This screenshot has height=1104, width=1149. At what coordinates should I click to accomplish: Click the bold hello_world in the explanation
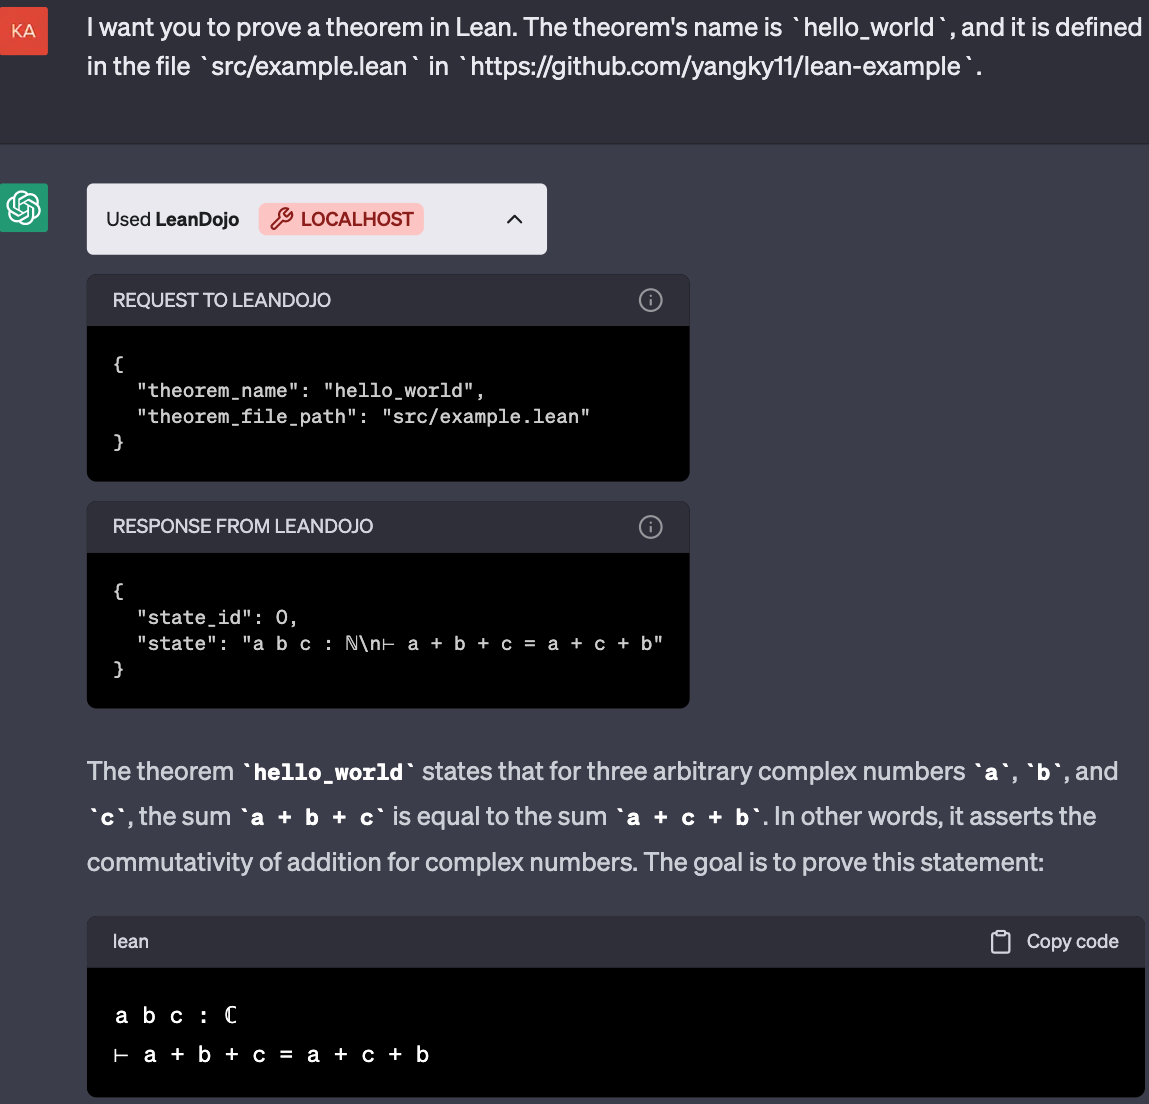328,772
